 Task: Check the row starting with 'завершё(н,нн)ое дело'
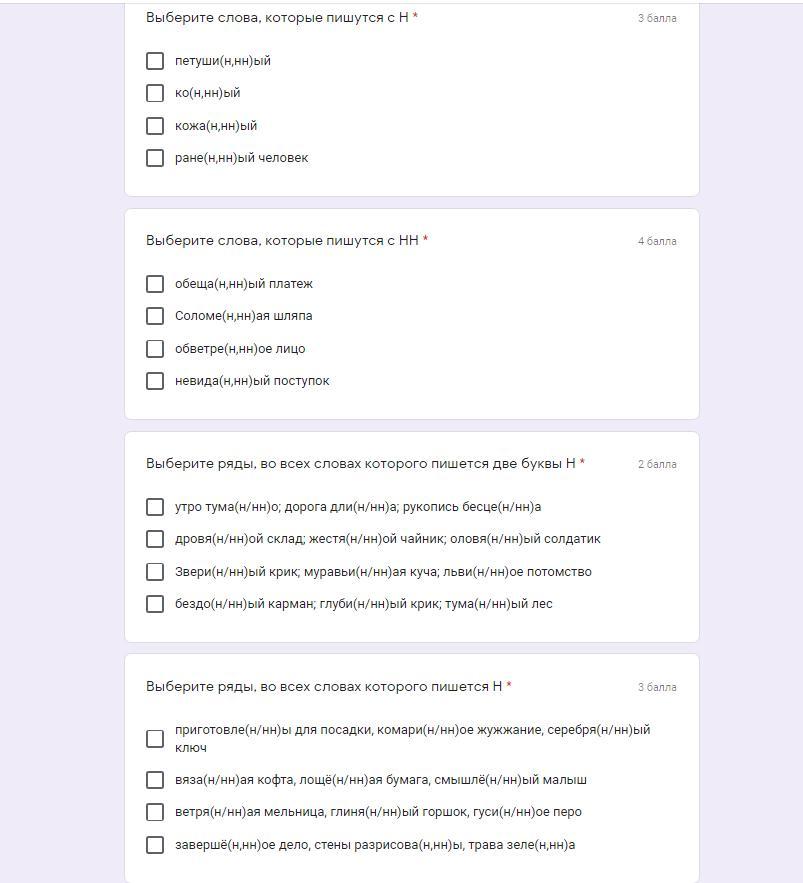(155, 845)
